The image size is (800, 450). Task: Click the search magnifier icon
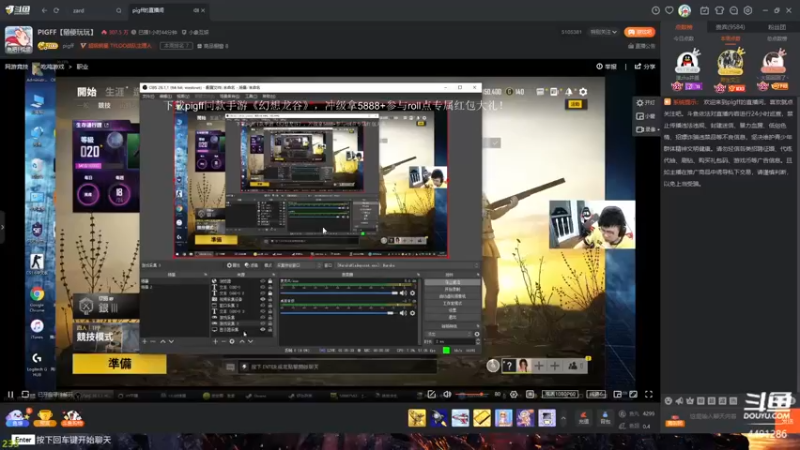tap(118, 10)
